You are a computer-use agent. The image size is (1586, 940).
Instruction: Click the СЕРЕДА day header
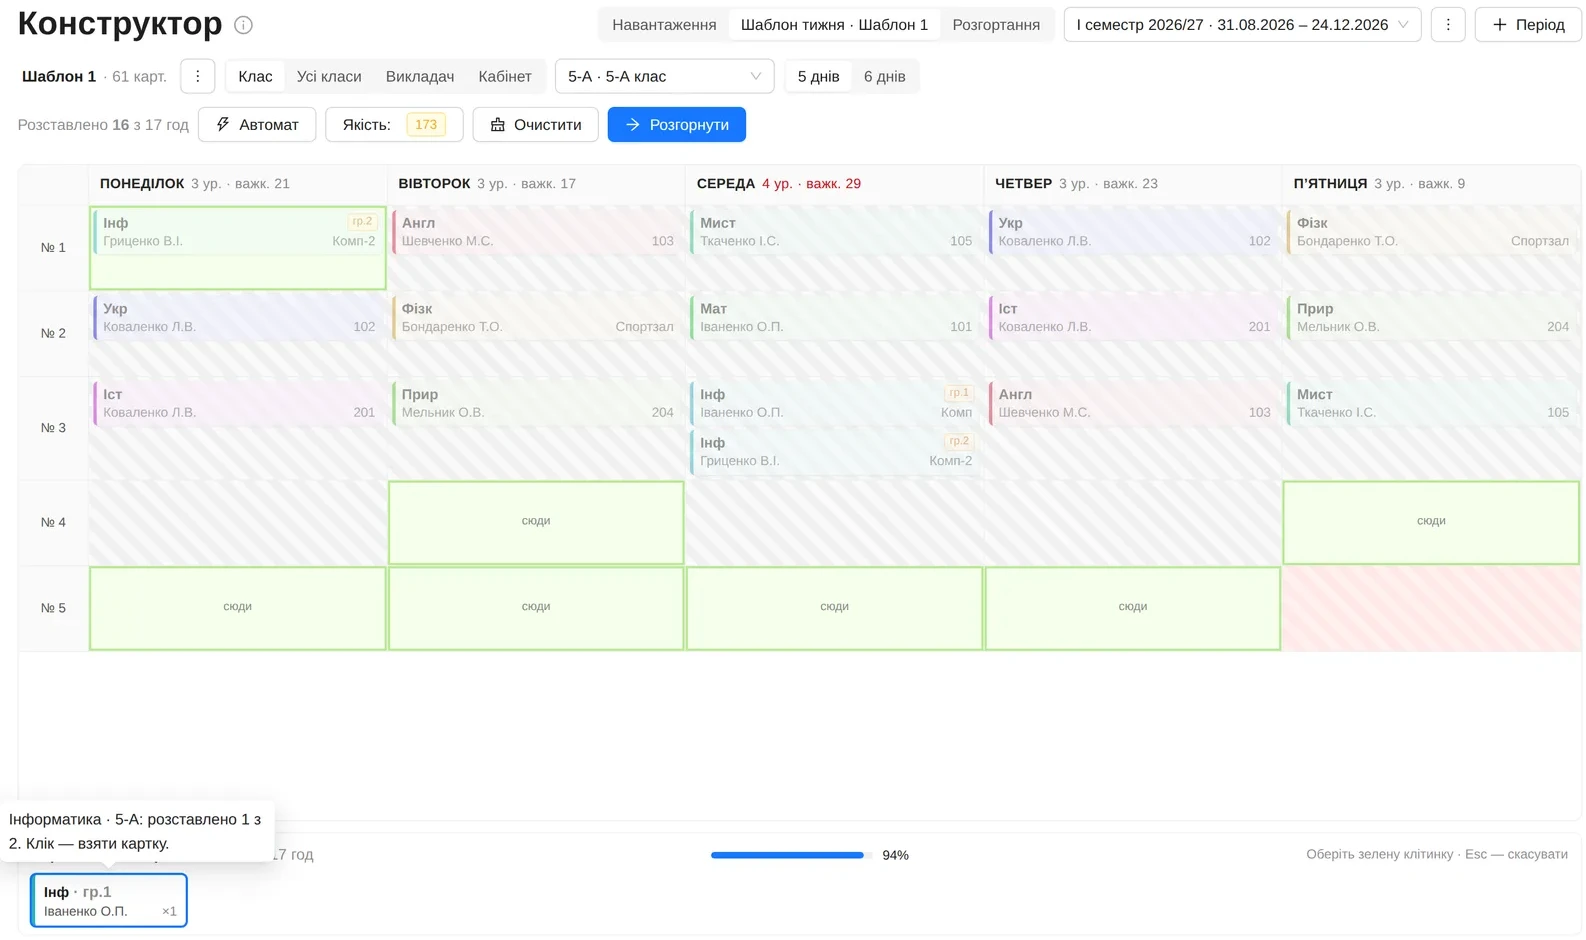coord(726,184)
